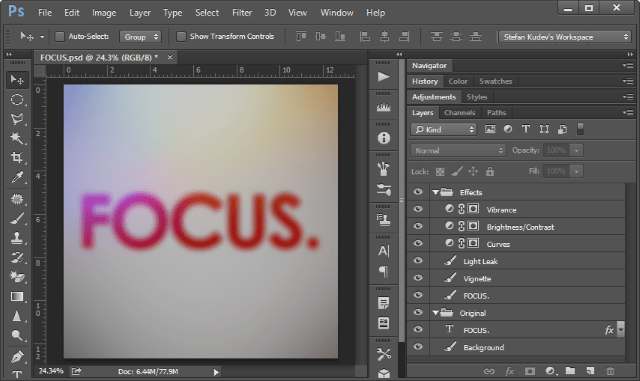Open the Paragraph panel icon
Viewport: 640px width, 381px height.
pyautogui.click(x=383, y=271)
